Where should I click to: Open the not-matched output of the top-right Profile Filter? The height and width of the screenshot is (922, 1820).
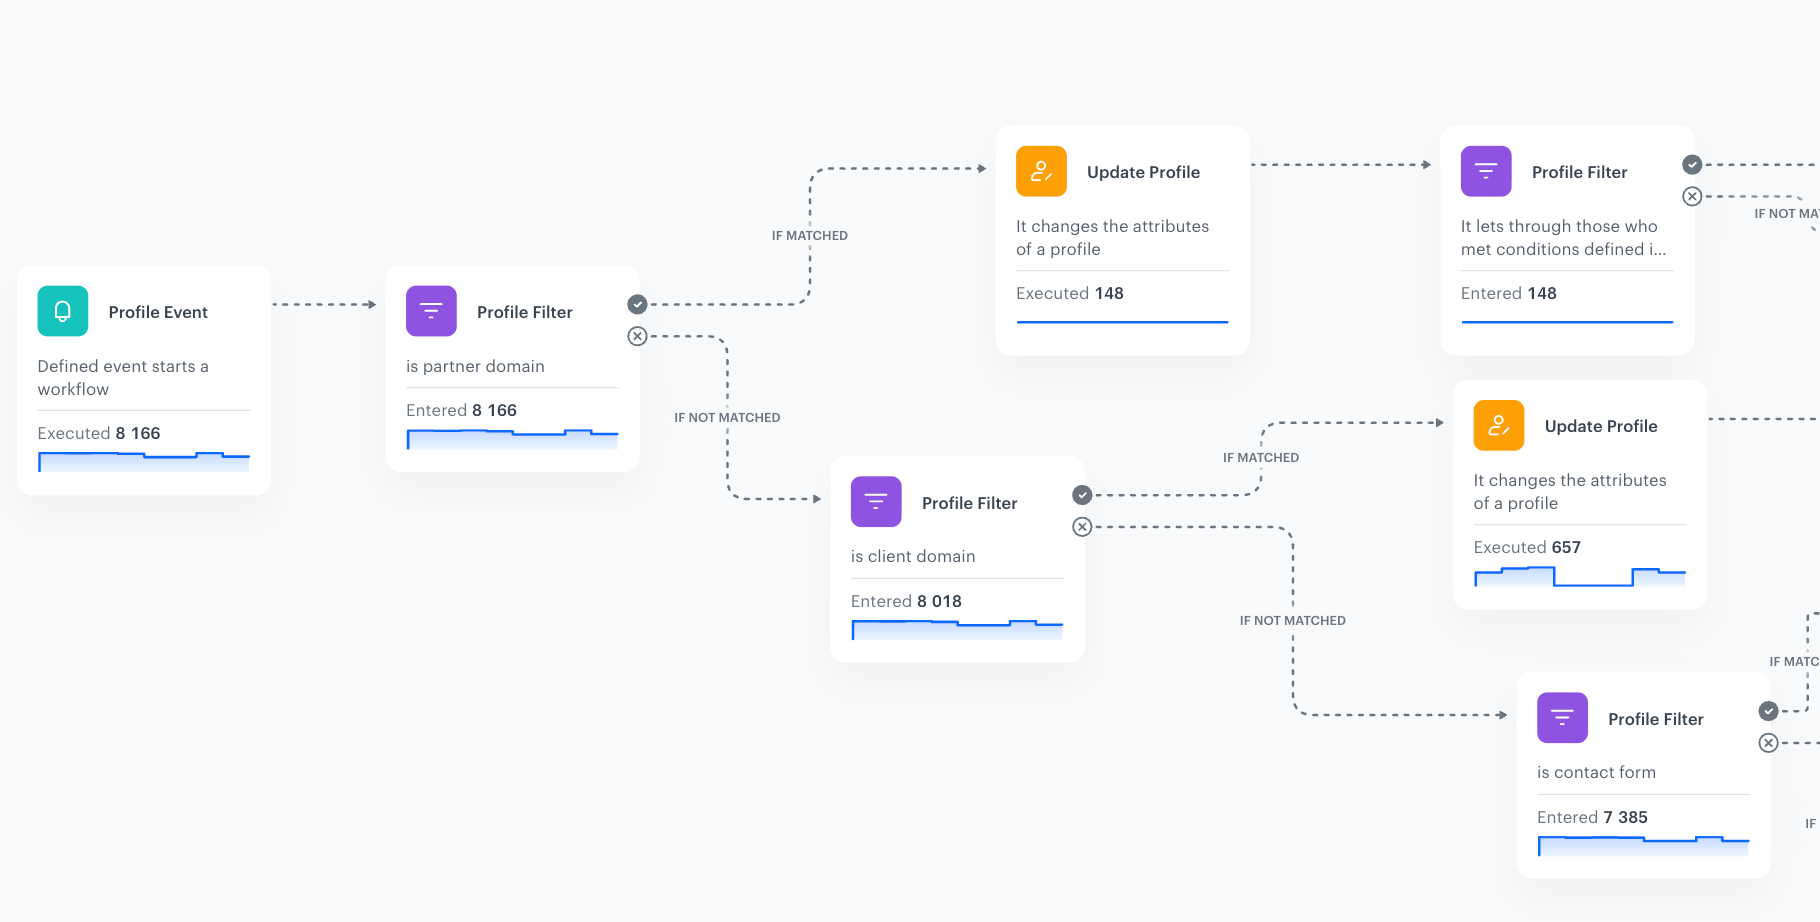pos(1692,196)
